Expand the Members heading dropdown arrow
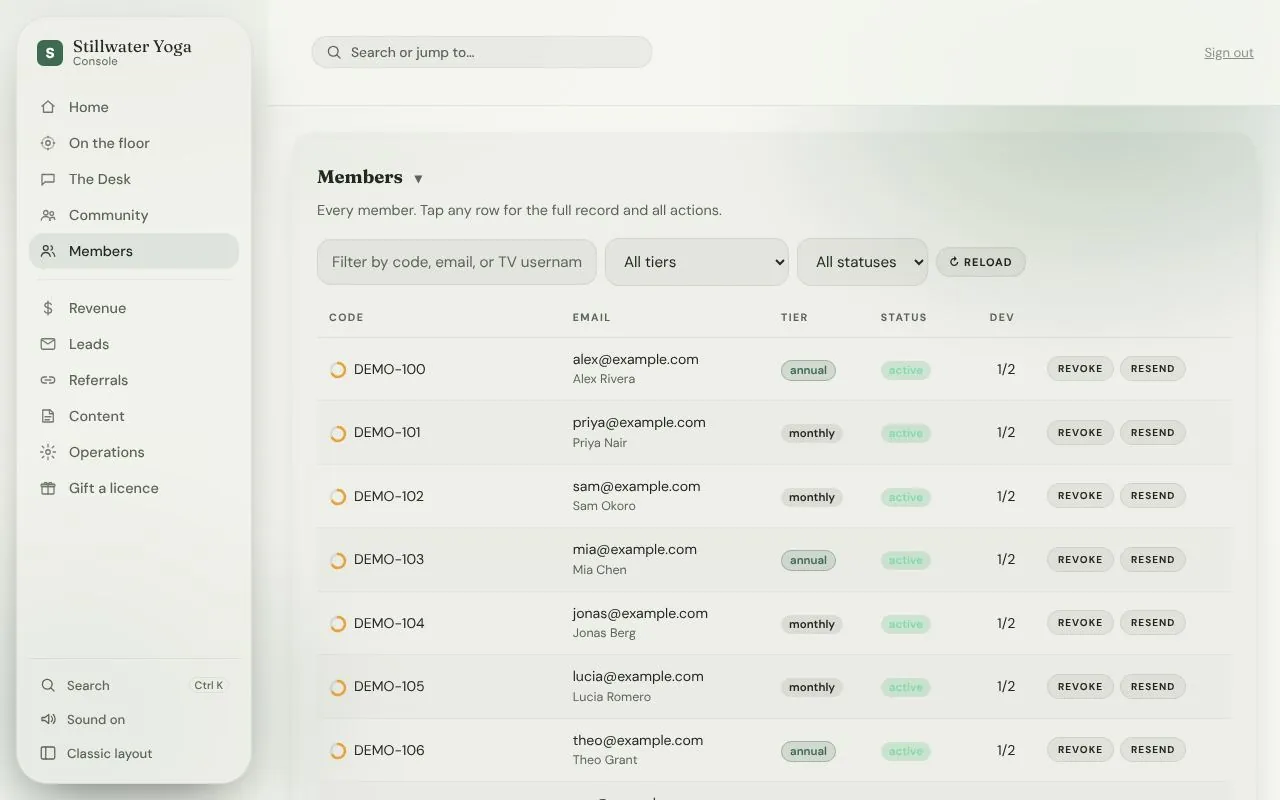Viewport: 1280px width, 800px height. pyautogui.click(x=418, y=179)
